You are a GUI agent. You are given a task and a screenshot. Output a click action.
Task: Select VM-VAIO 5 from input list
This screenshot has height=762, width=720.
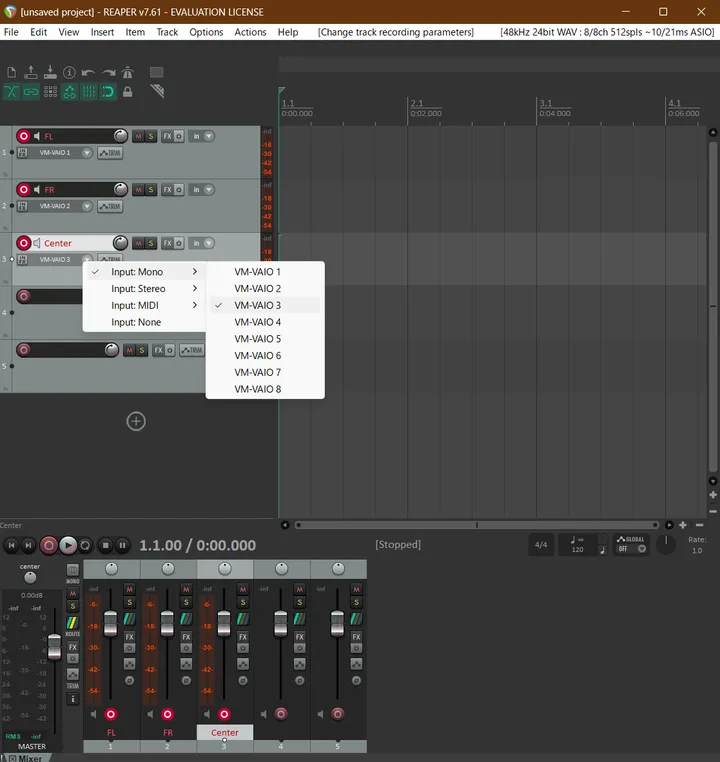pyautogui.click(x=258, y=339)
